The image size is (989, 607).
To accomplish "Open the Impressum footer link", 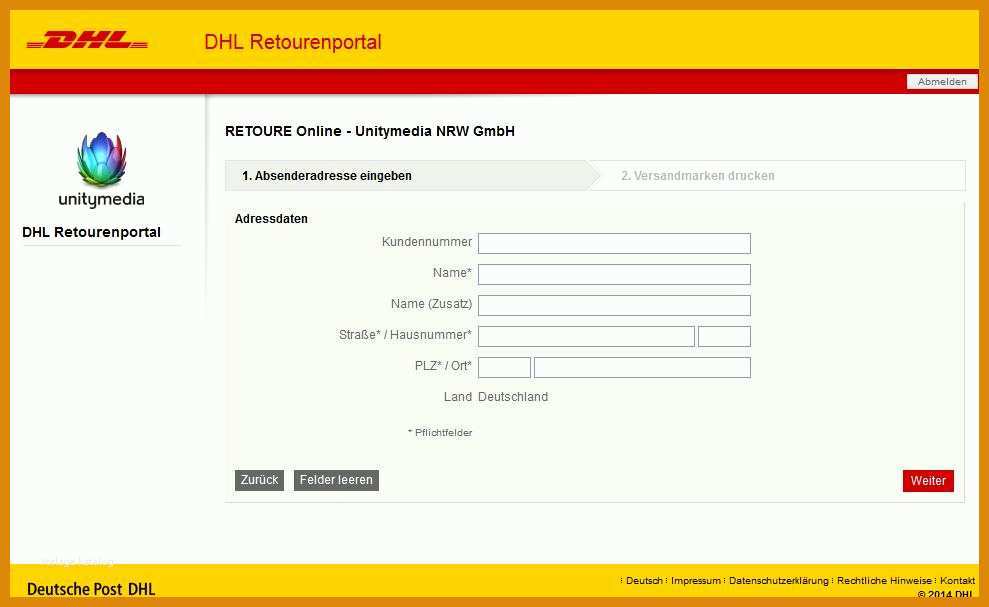I will tap(696, 580).
